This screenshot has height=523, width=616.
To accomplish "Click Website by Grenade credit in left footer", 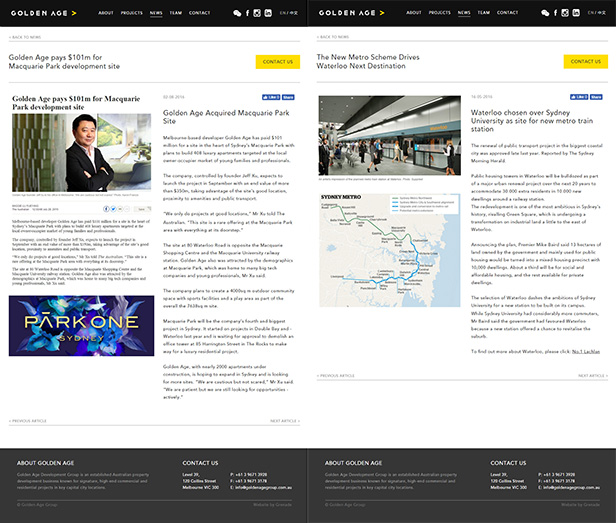I will tap(272, 505).
